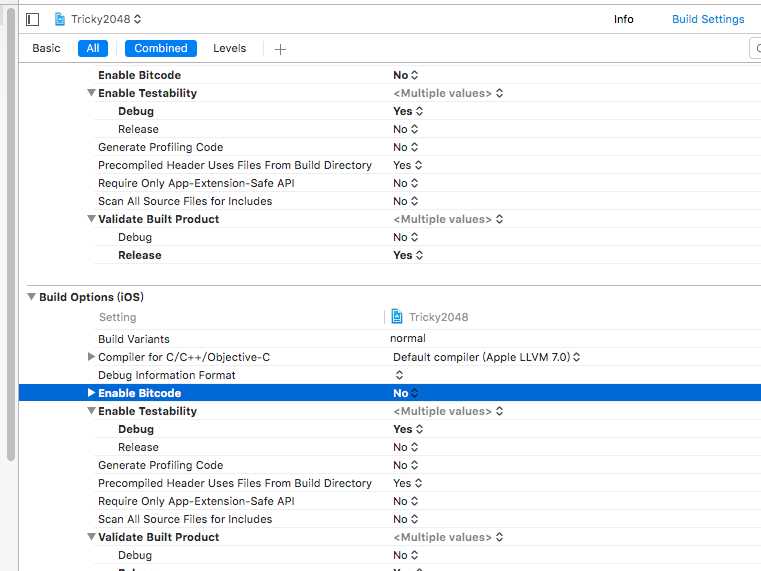
Task: Click Tricky2048 column header project icon
Action: (x=397, y=316)
